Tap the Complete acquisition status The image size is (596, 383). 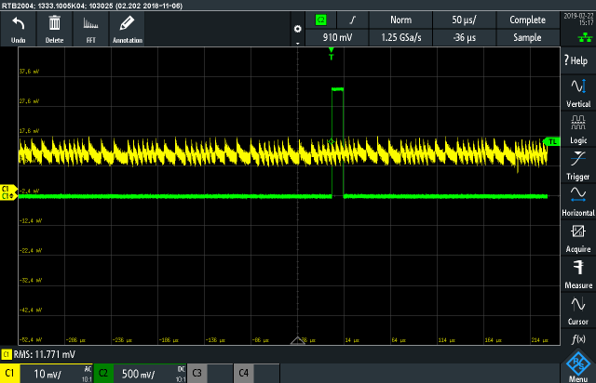tap(528, 20)
